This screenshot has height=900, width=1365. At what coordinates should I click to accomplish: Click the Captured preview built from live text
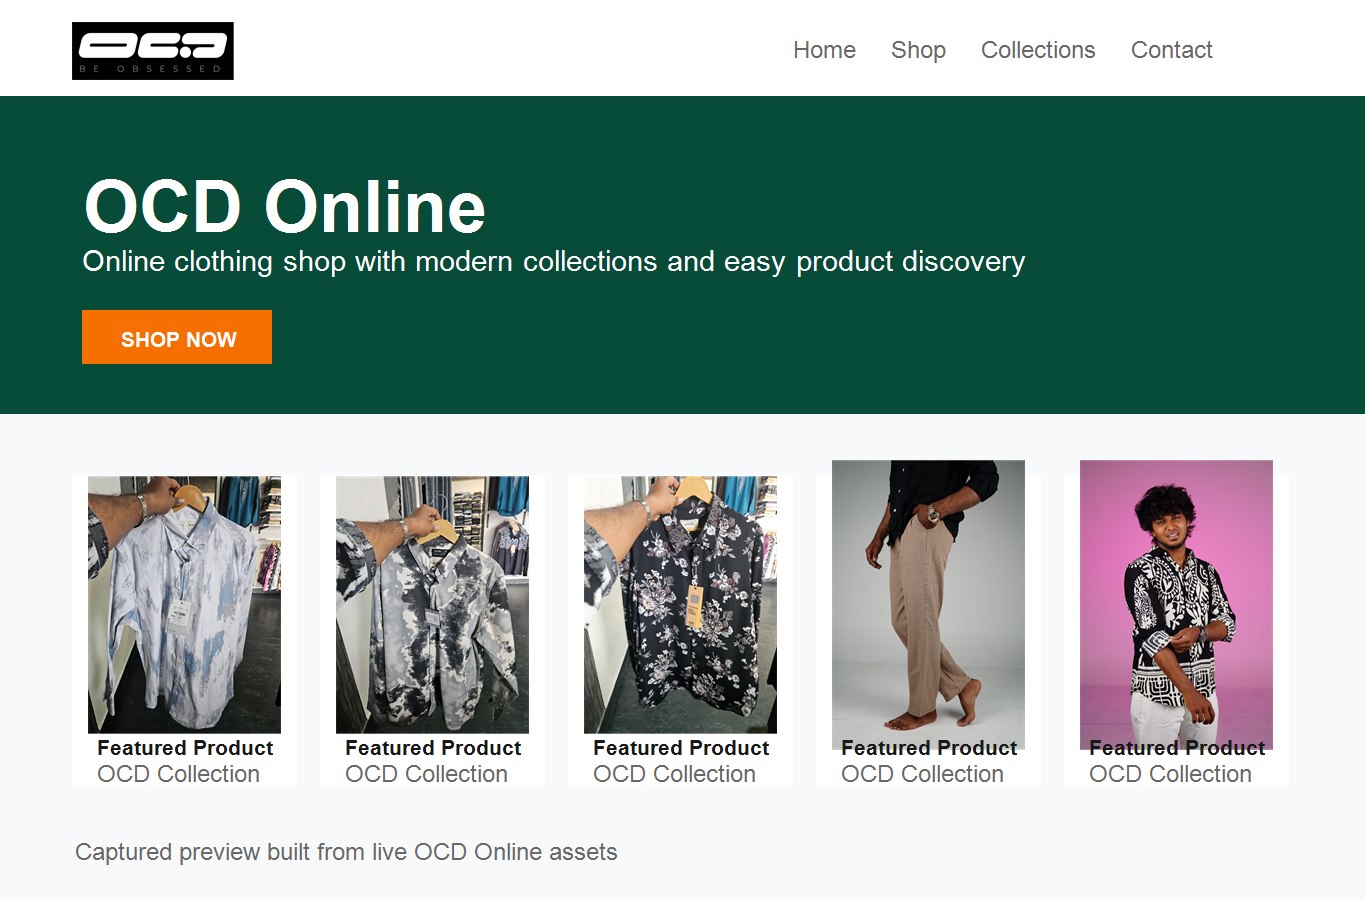point(346,852)
